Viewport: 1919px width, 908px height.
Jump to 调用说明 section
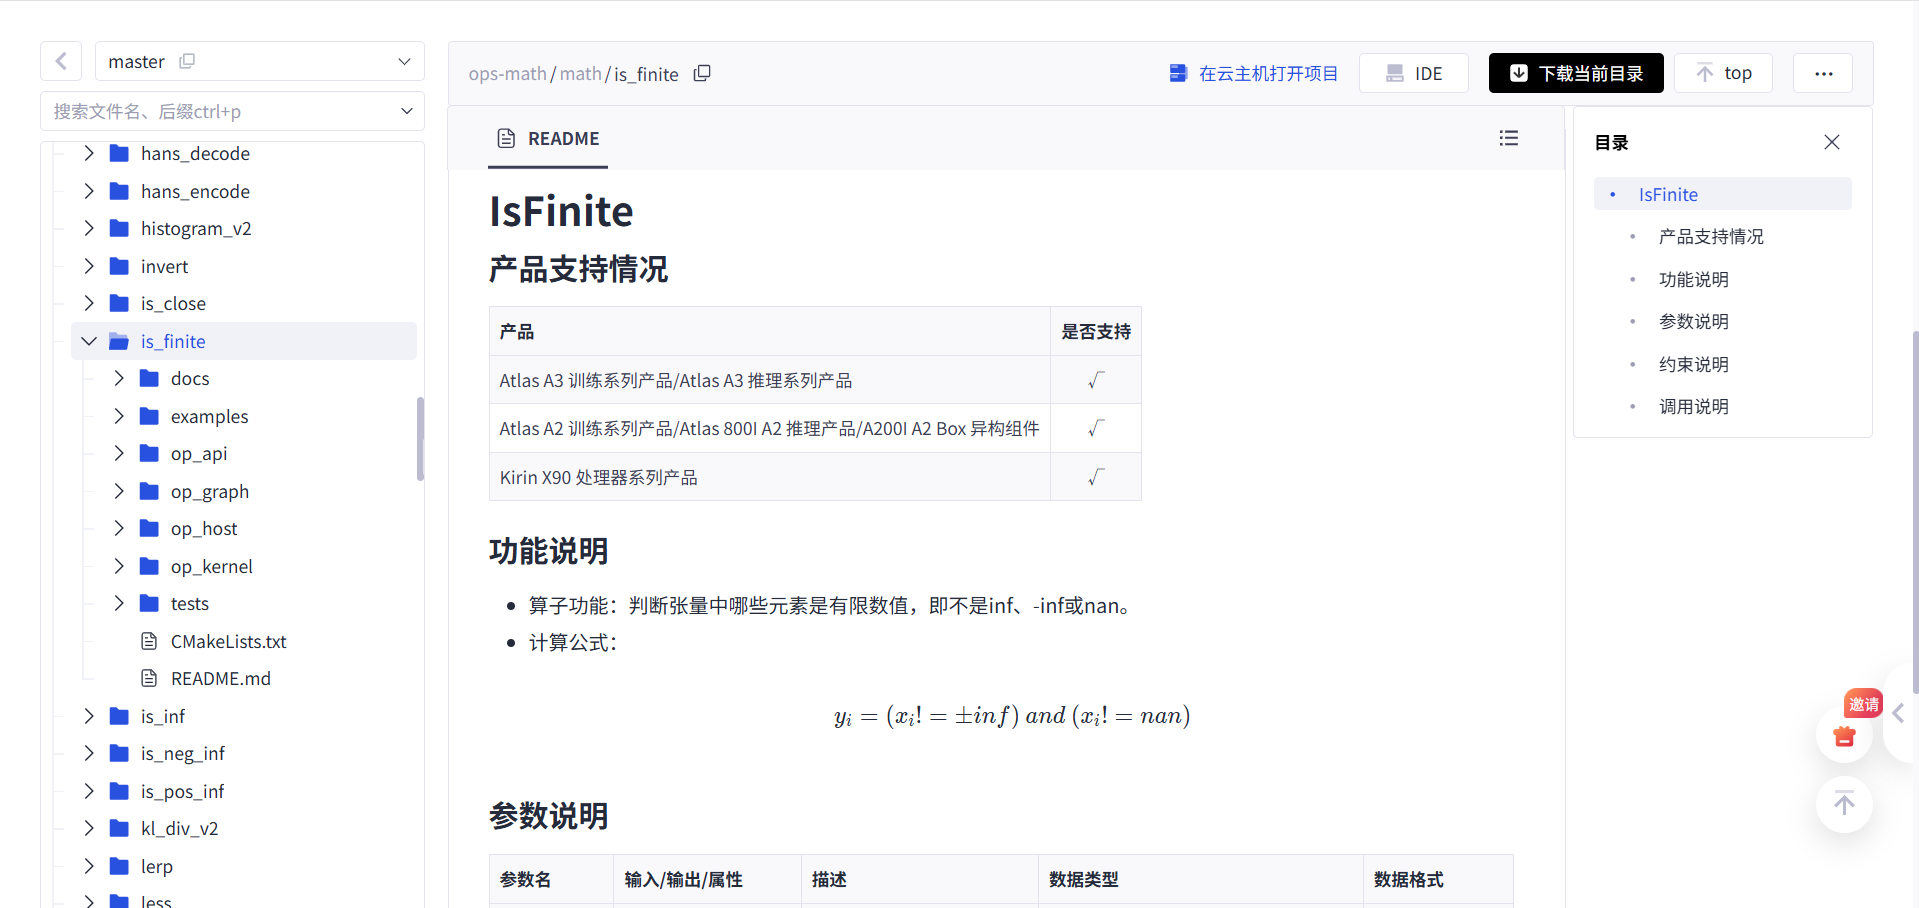point(1693,407)
